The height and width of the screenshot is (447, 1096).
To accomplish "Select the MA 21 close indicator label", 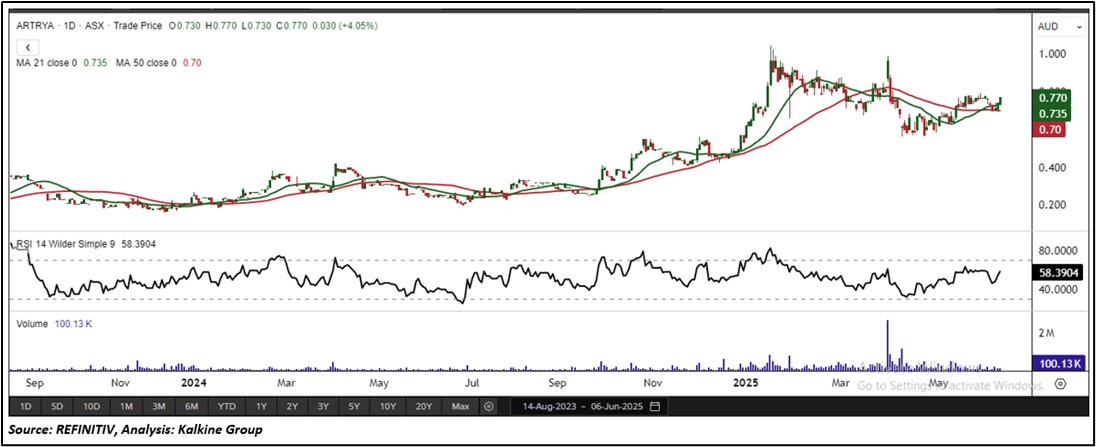I will [48, 63].
